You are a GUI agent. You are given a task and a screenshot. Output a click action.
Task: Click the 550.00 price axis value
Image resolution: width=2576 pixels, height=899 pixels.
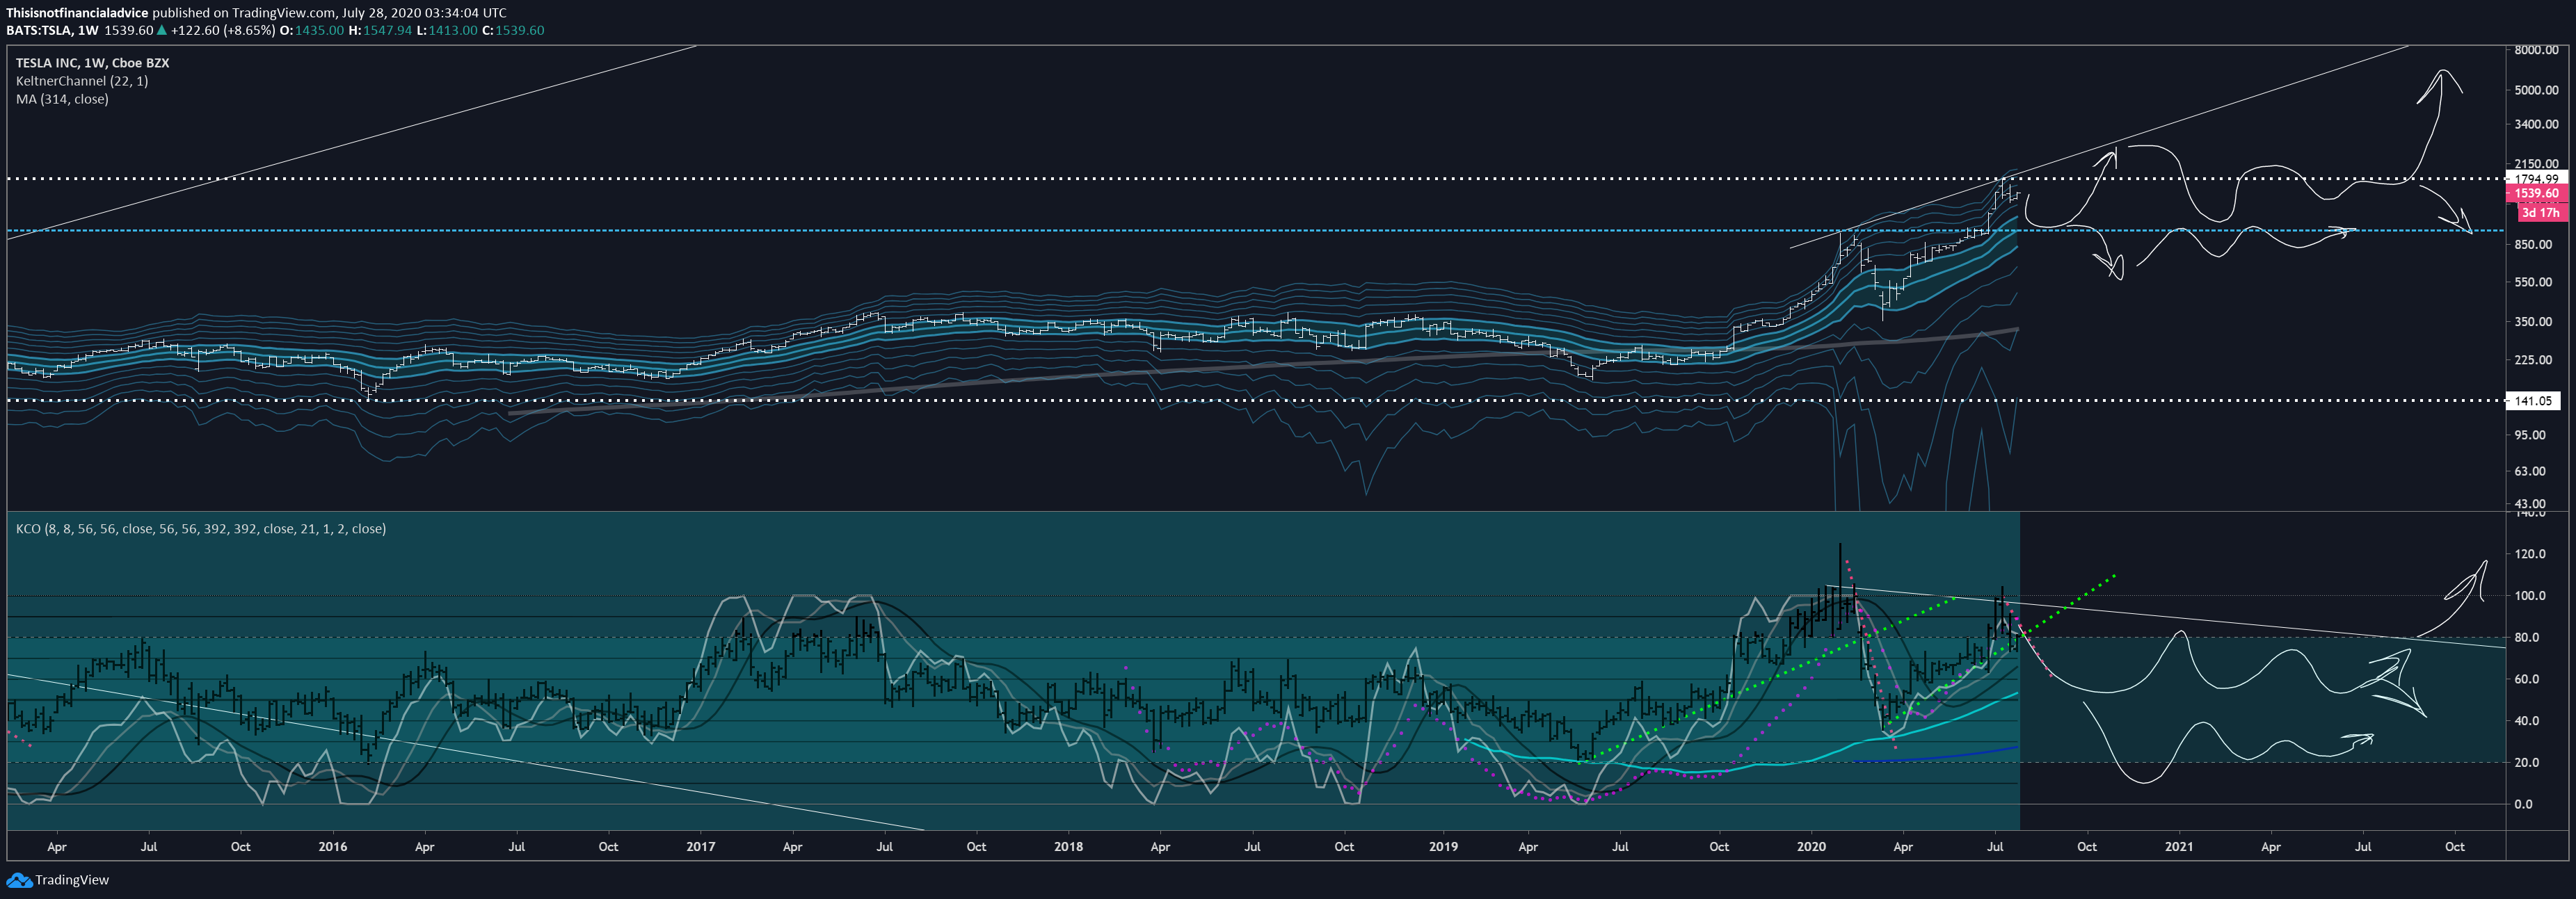coord(2533,282)
